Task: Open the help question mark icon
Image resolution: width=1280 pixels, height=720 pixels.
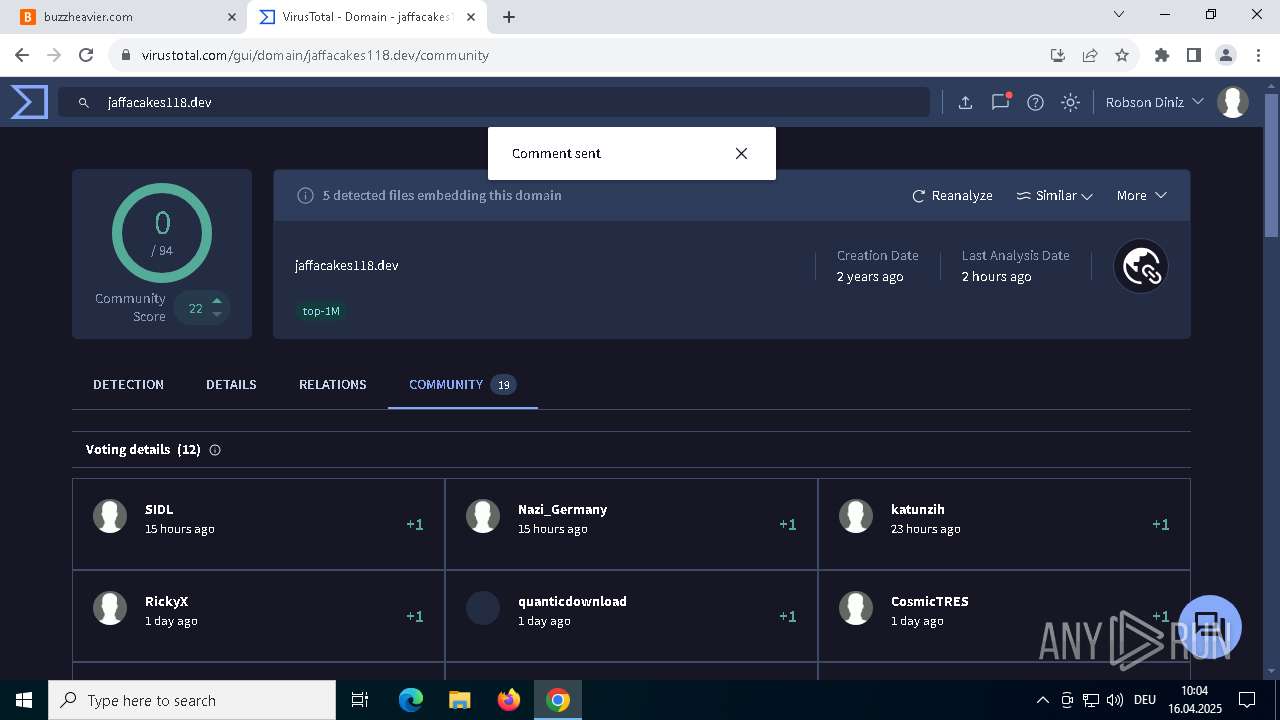Action: coord(1035,102)
